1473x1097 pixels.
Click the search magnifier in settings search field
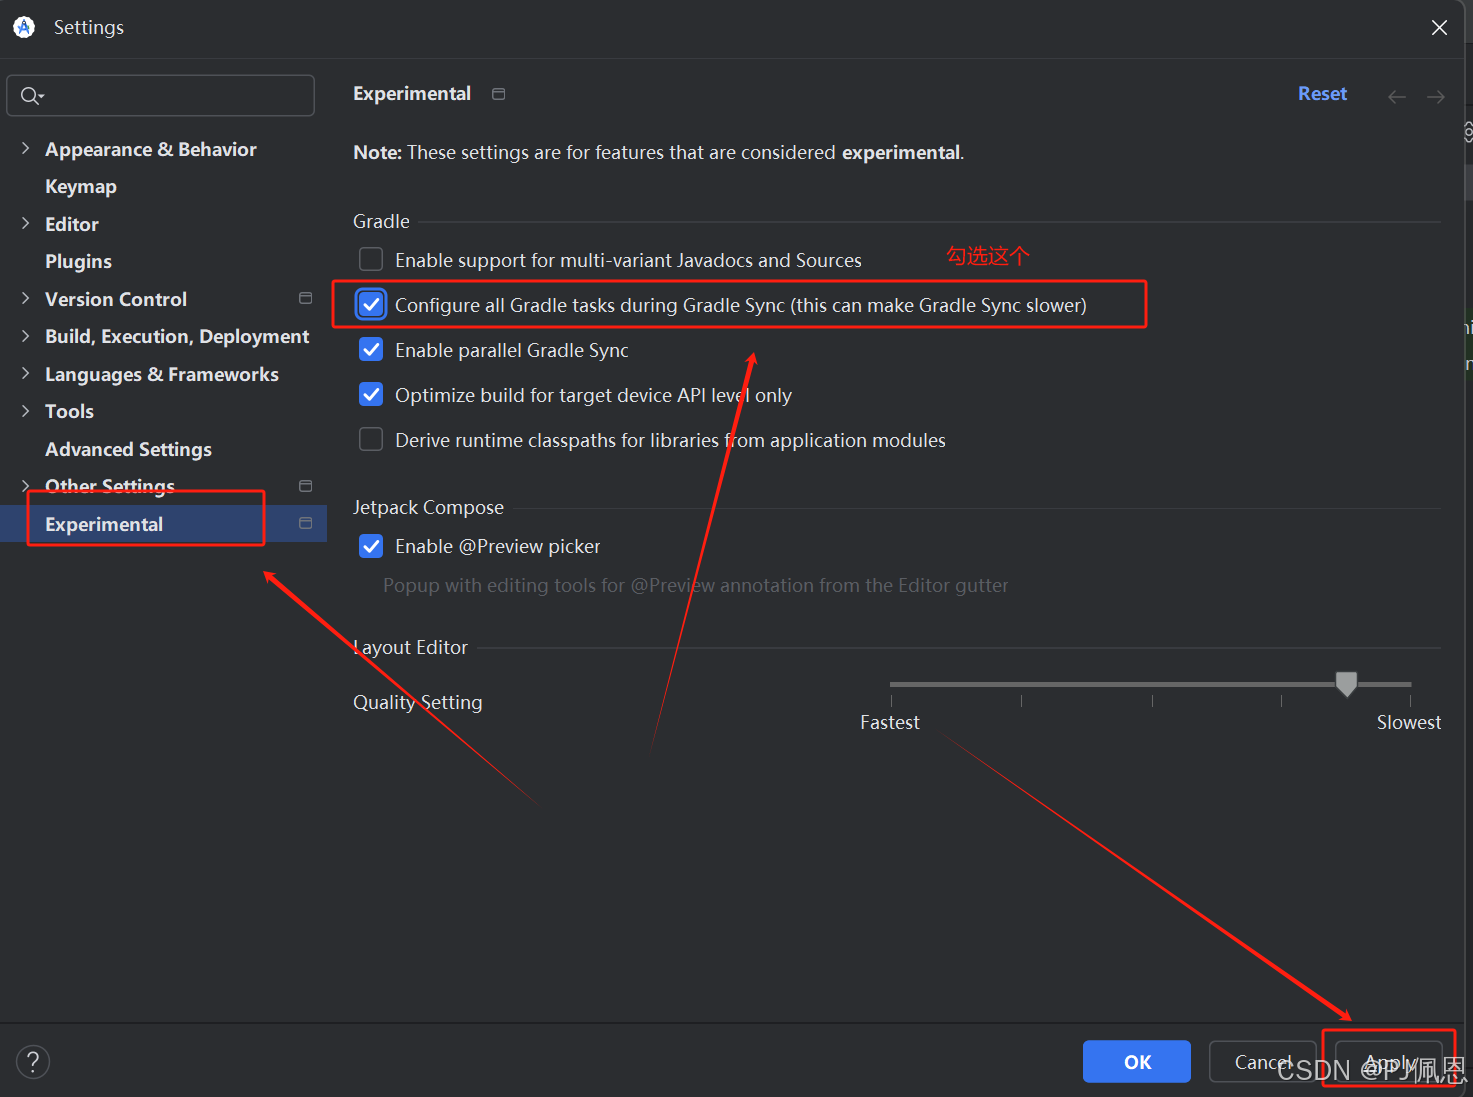coord(31,95)
